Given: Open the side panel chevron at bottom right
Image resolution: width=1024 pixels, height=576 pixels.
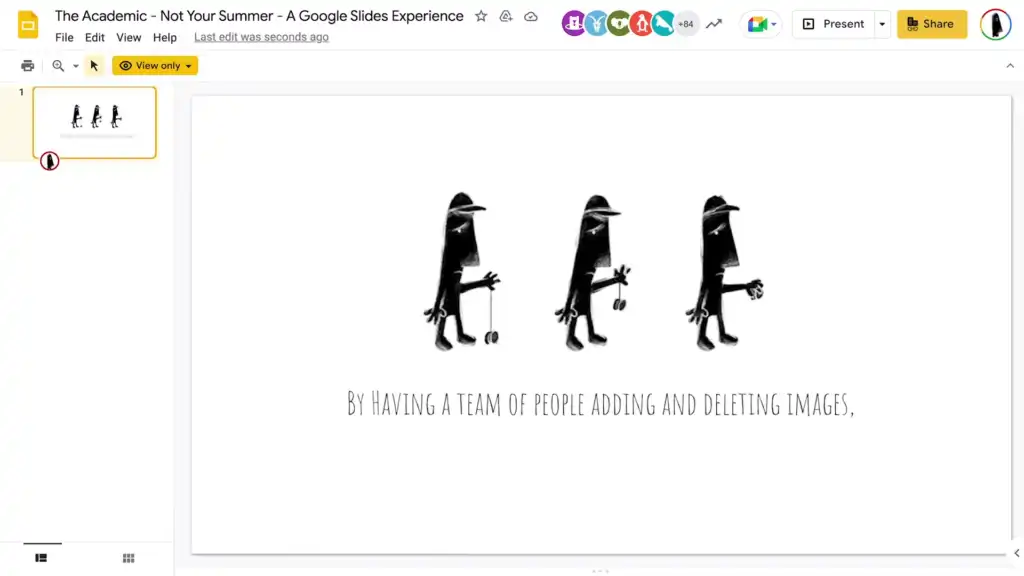Looking at the screenshot, I should tap(1017, 553).
